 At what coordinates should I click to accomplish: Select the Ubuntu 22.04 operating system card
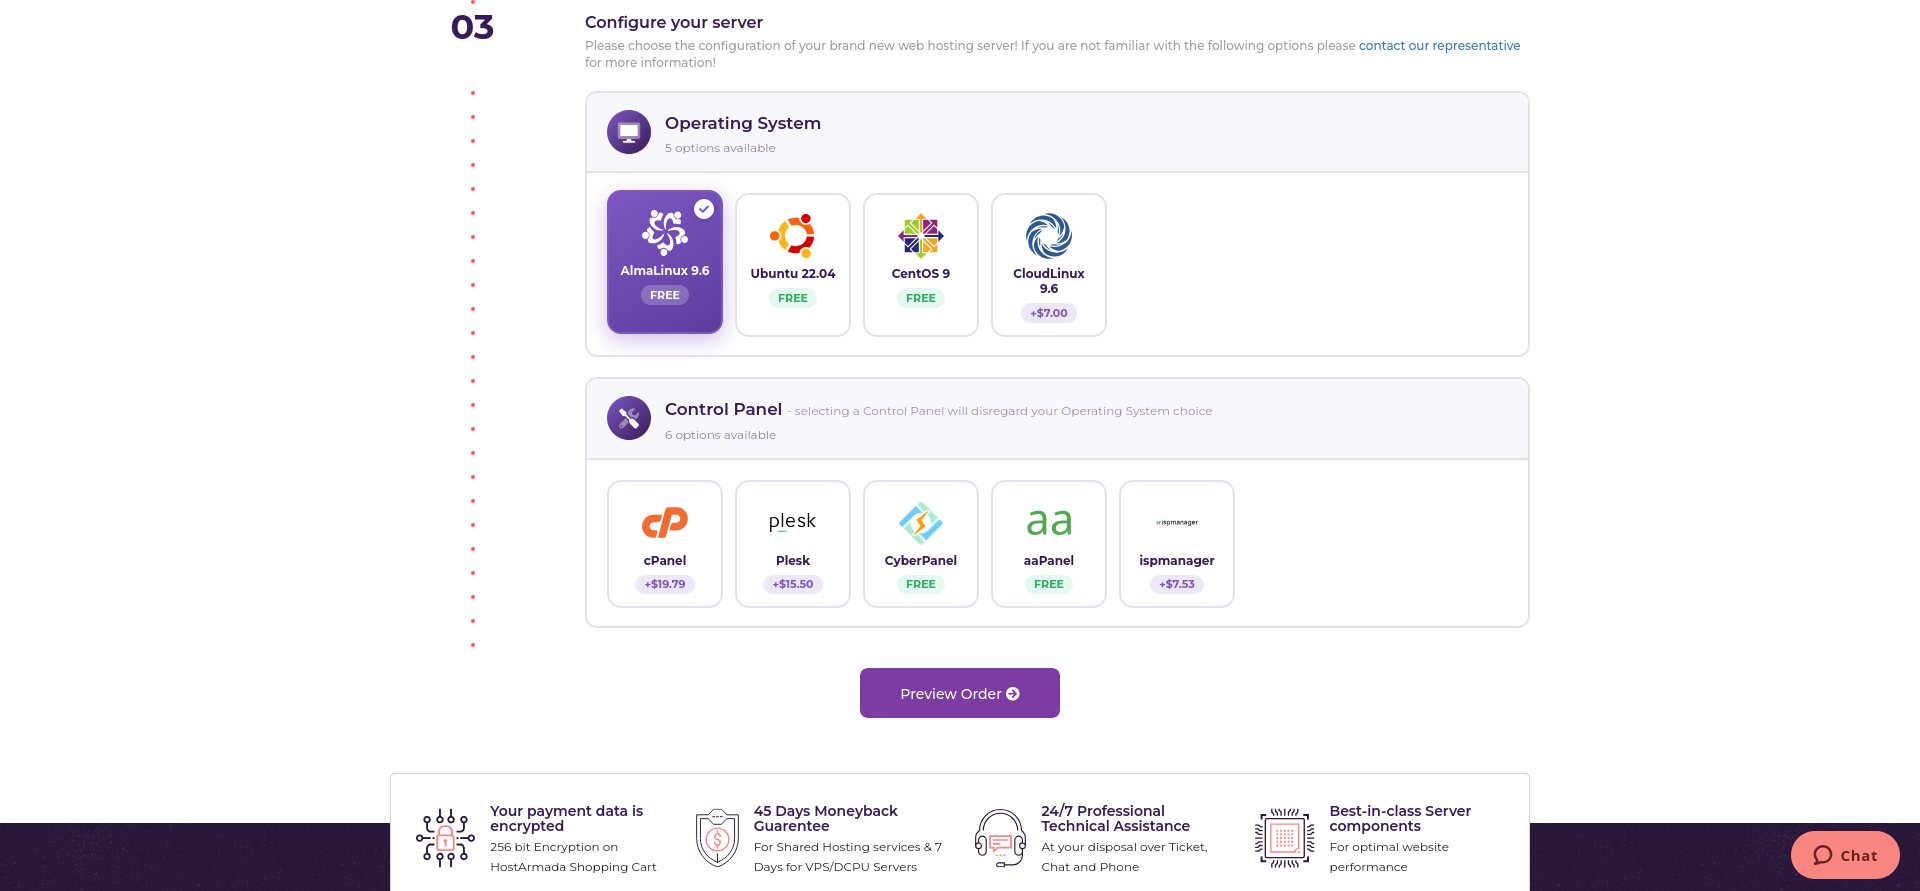point(793,265)
